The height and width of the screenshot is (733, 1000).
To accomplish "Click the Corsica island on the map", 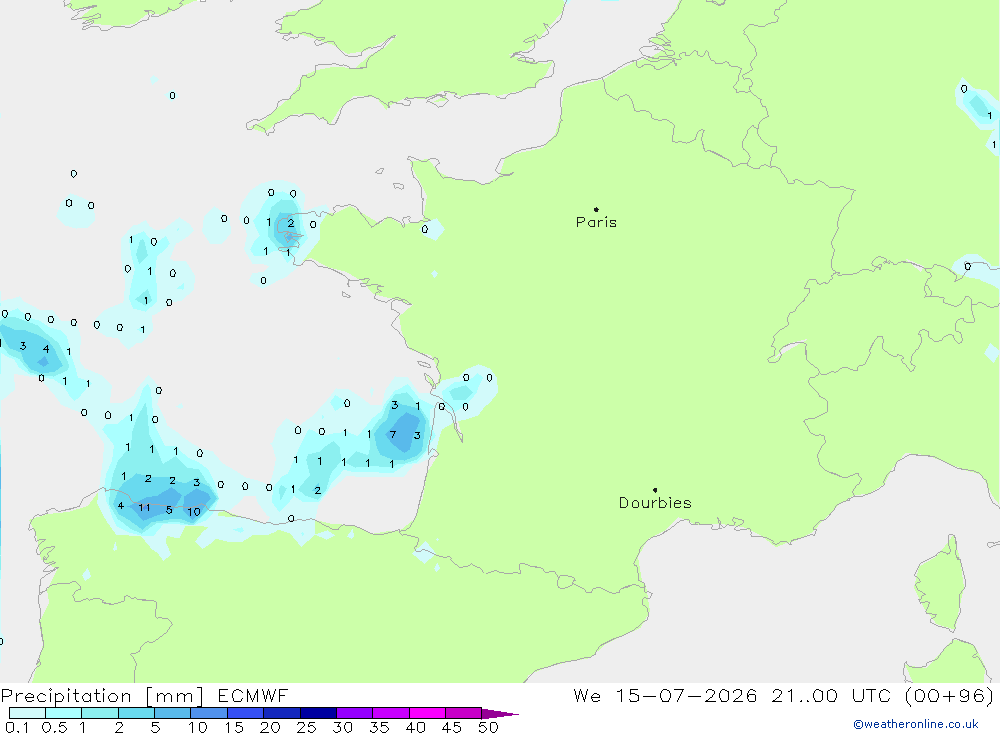I will 939,583.
